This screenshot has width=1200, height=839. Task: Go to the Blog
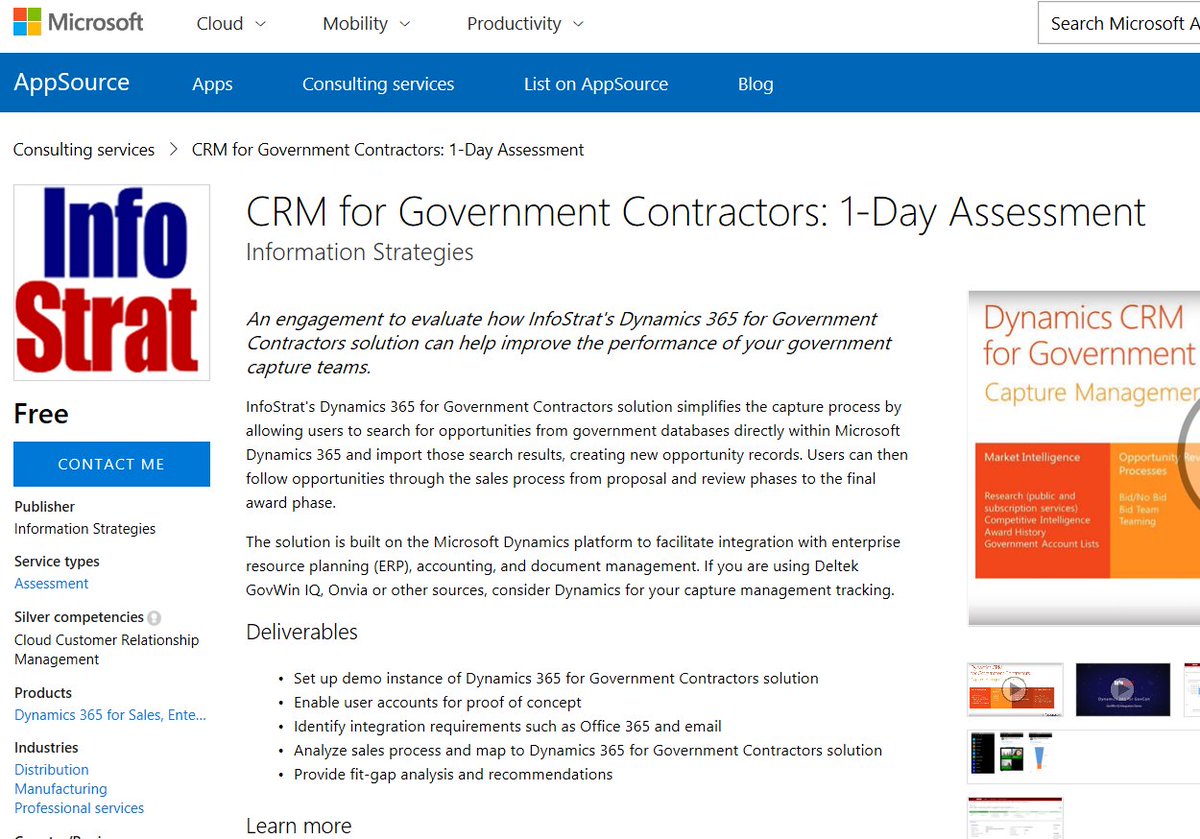[x=755, y=84]
